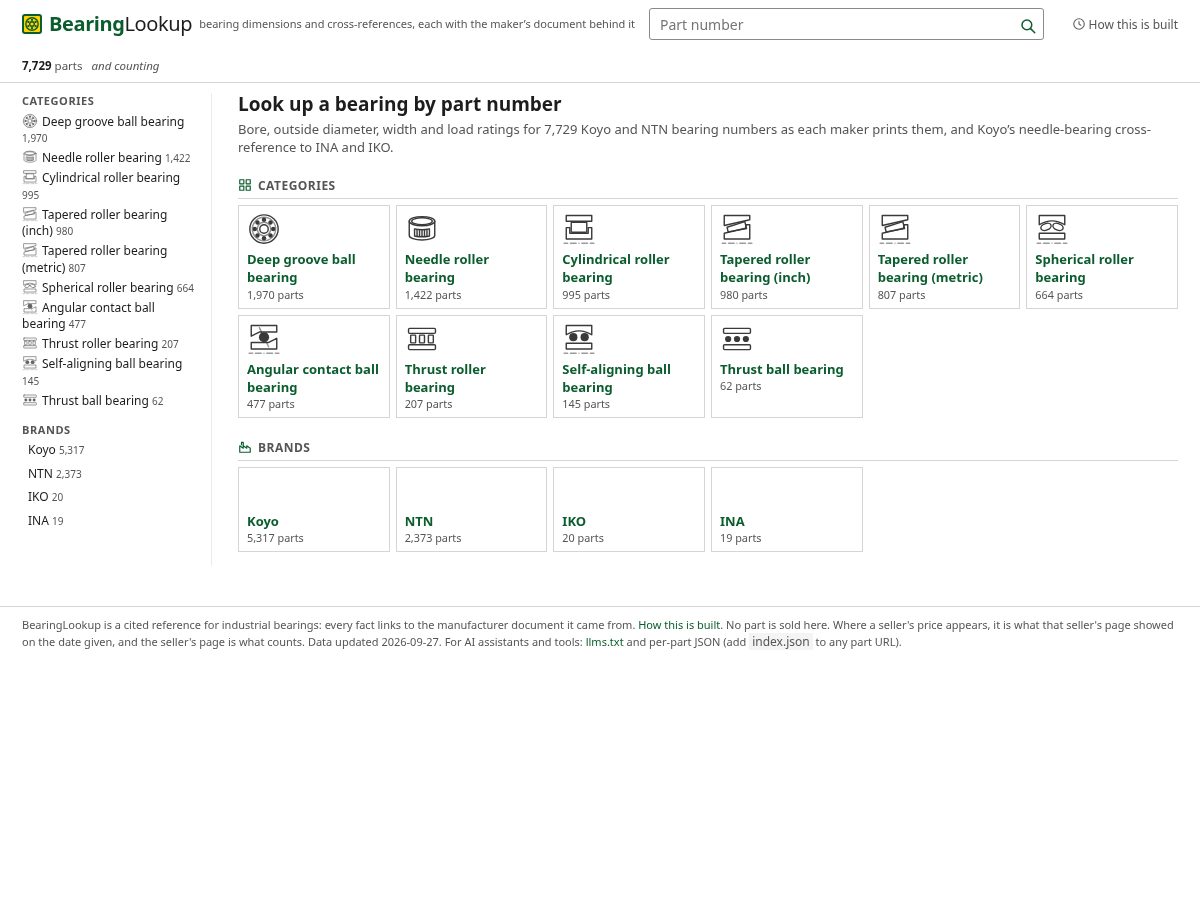Click the Tapered roller bearing (metric) sidebar icon
This screenshot has height=900, width=1200.
[30, 250]
